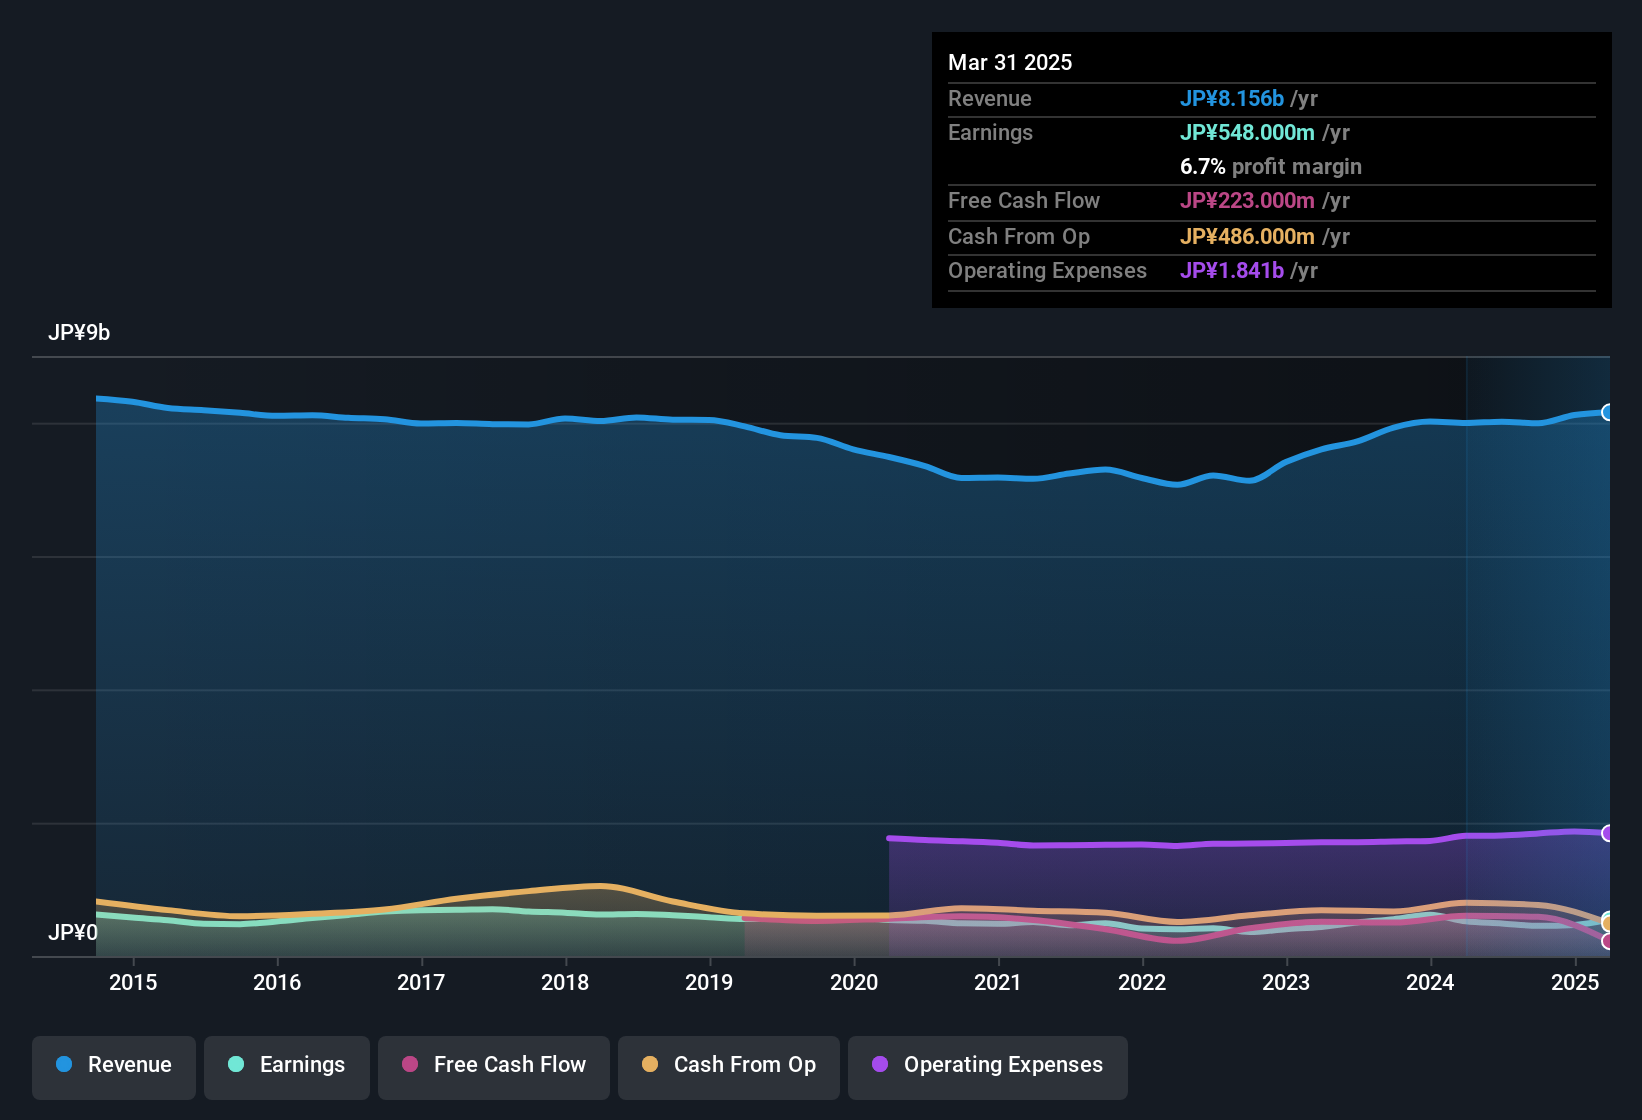Click the JP¥0 y-axis label
This screenshot has width=1642, height=1120.
click(x=73, y=933)
